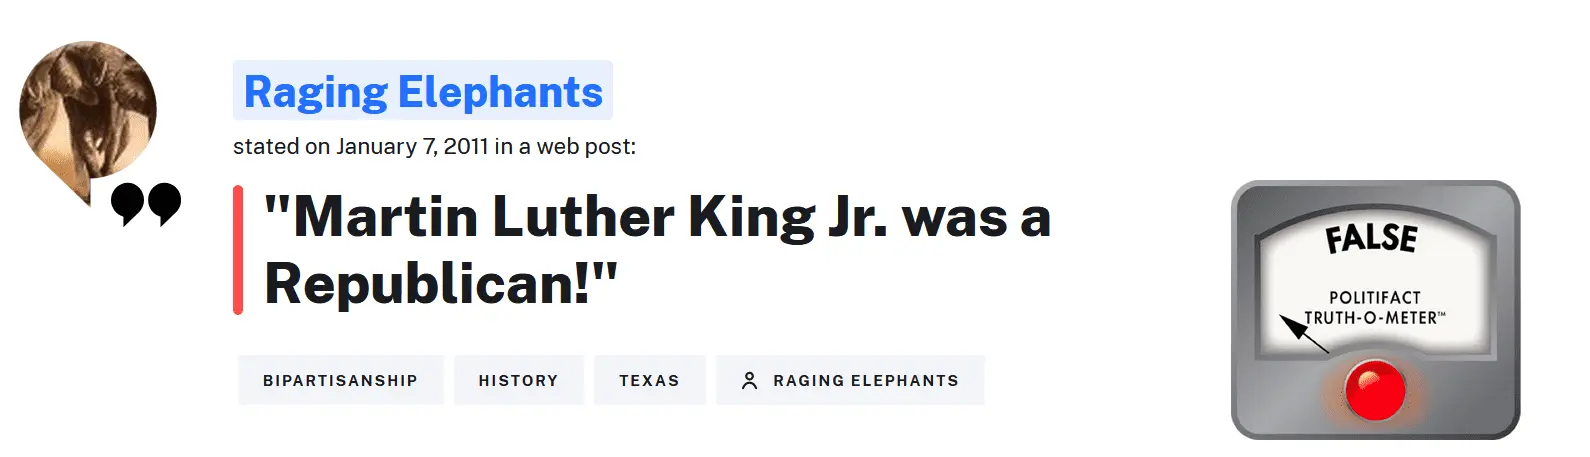Click the person icon in the speaker tag
This screenshot has height=457, width=1590.
point(749,381)
